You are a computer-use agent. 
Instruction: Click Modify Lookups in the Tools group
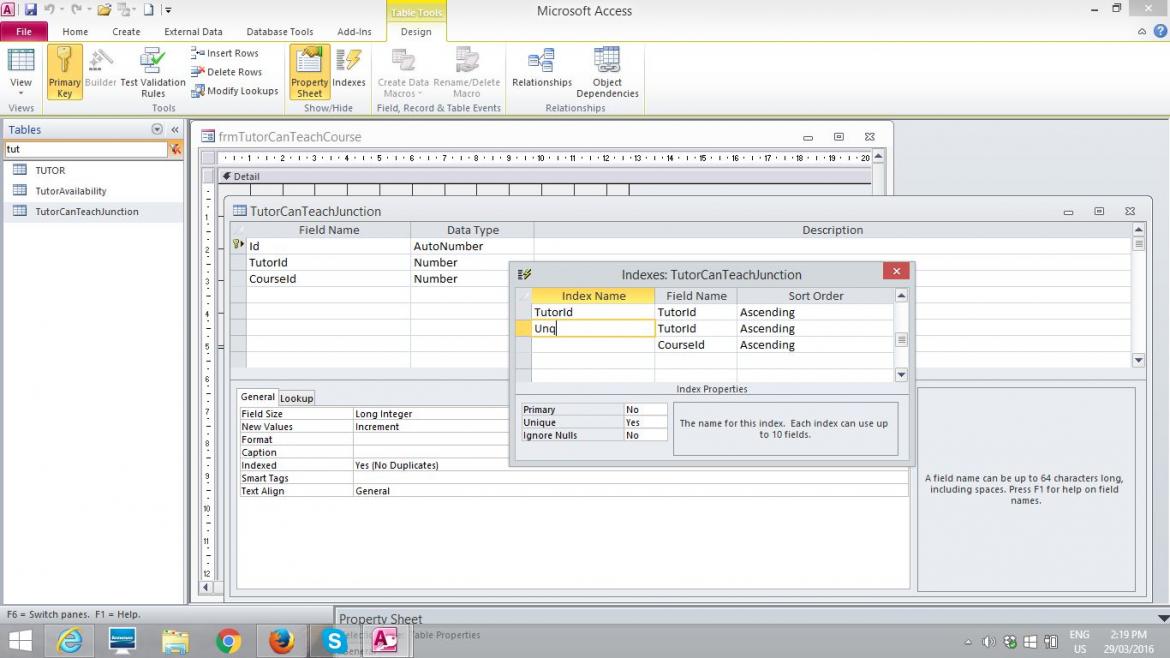(234, 91)
